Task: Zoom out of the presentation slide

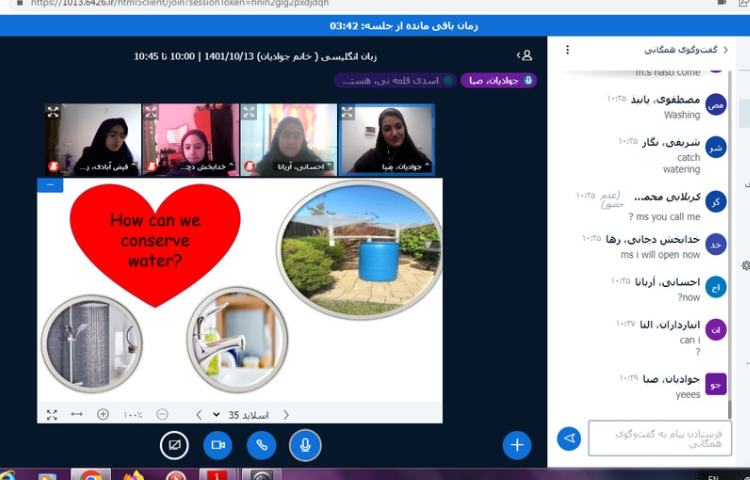Action: pos(162,415)
